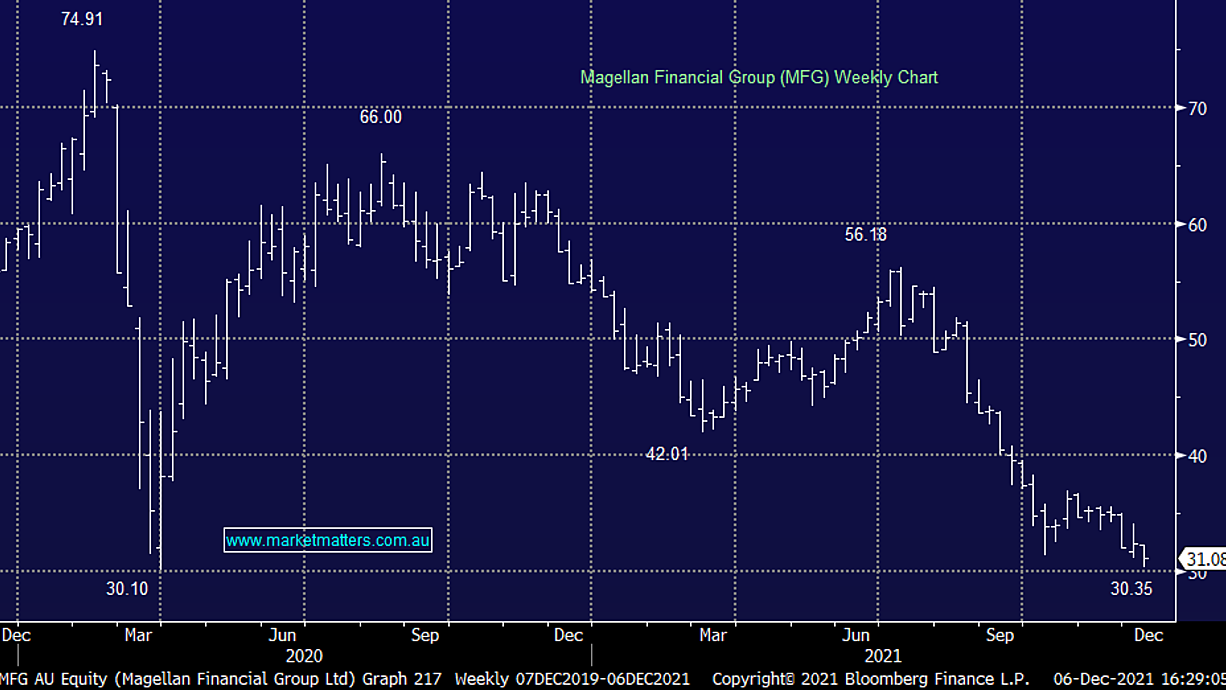Select the 30.35 low price label
Screen dimensions: 1226x690
coord(1131,589)
